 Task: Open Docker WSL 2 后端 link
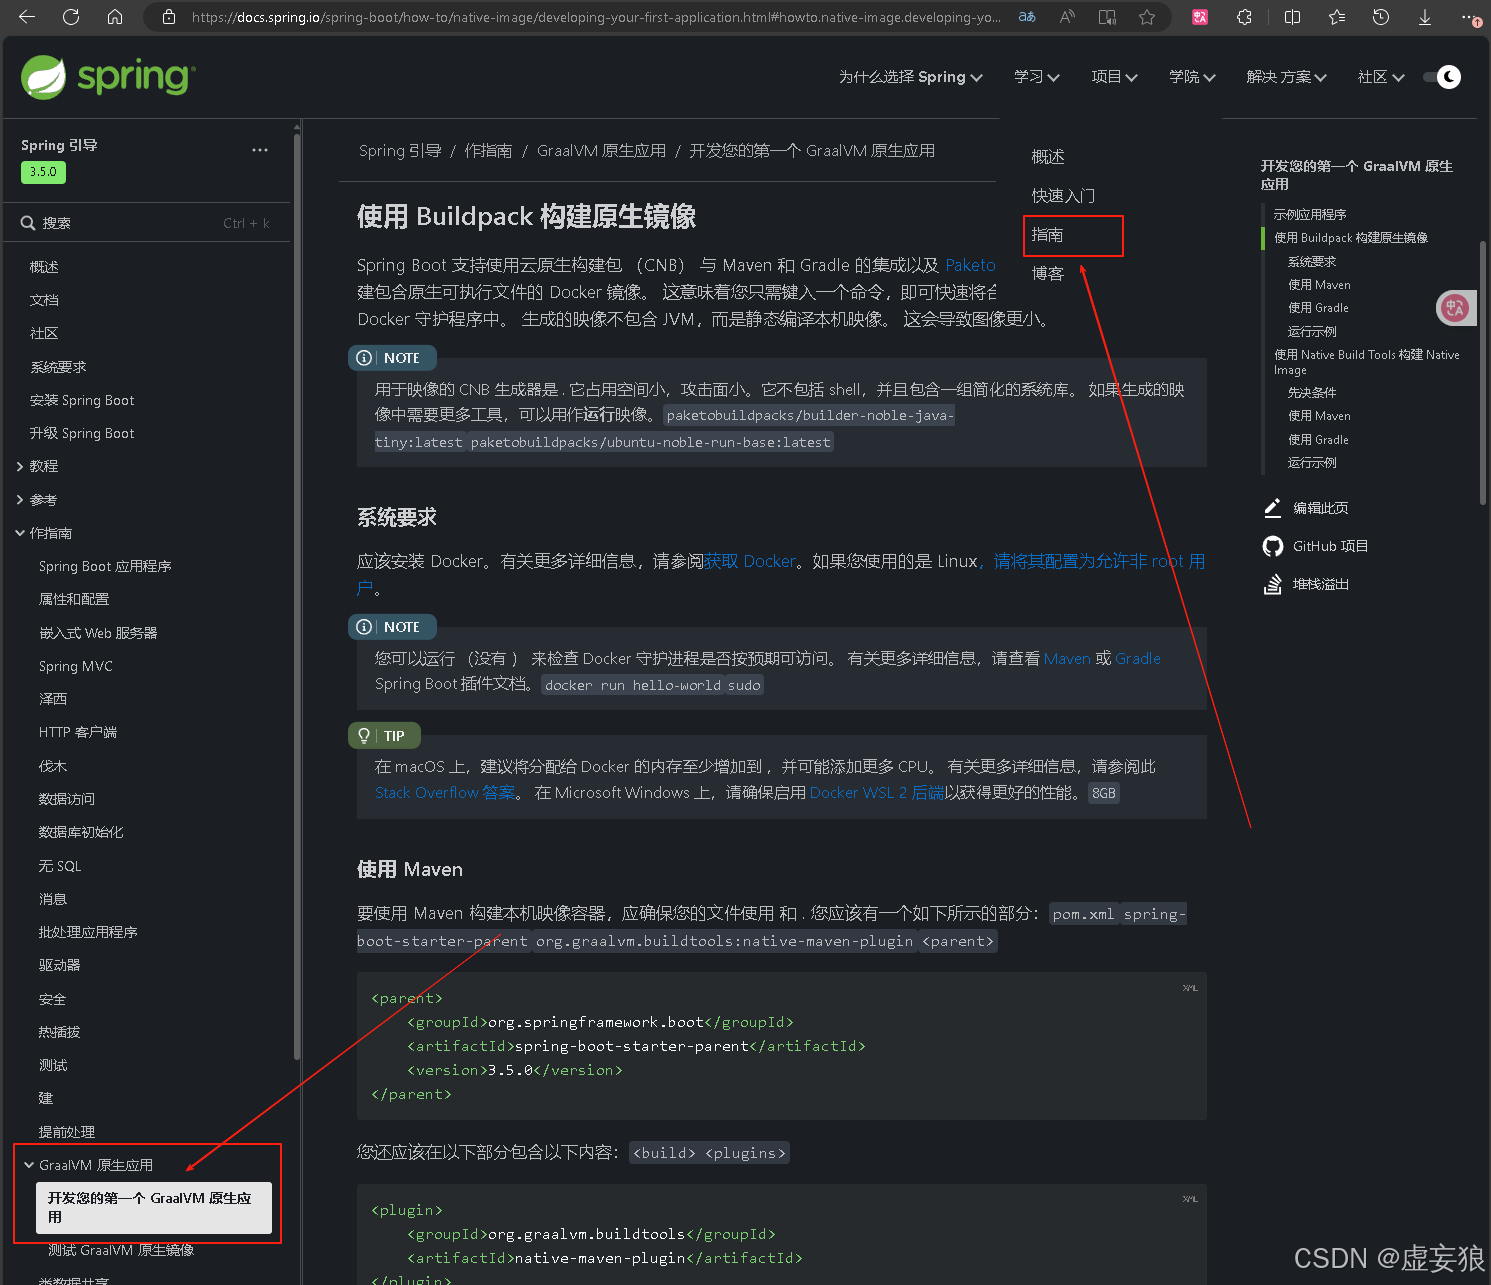877,793
